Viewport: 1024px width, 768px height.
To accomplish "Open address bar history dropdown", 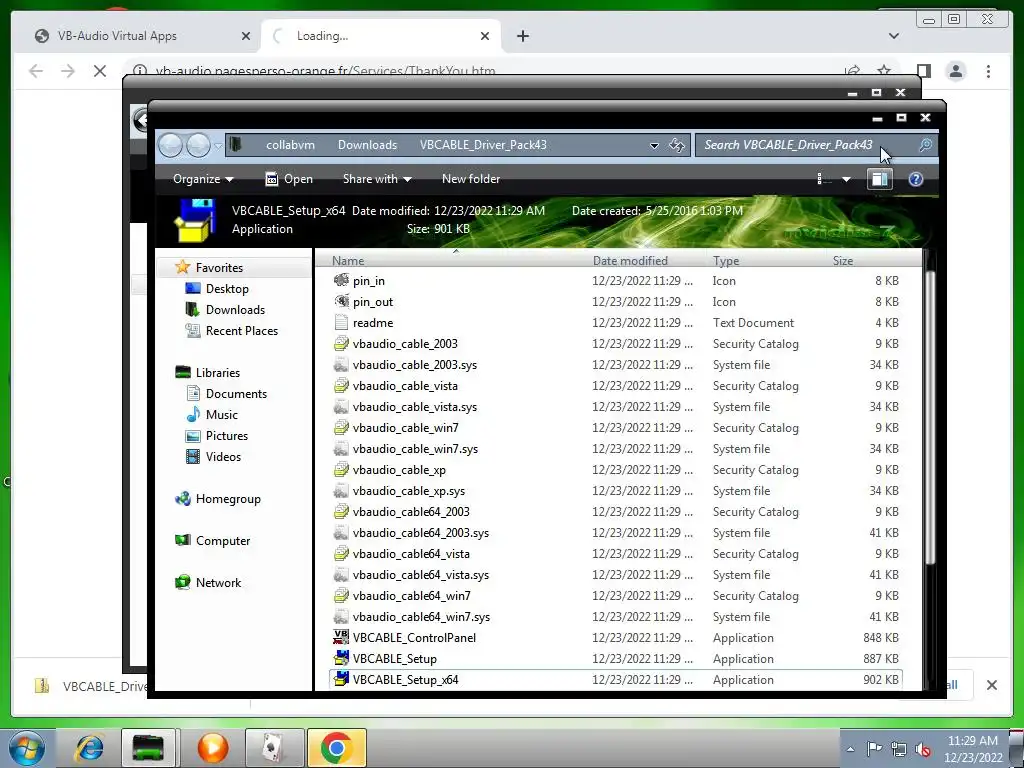I will click(654, 145).
